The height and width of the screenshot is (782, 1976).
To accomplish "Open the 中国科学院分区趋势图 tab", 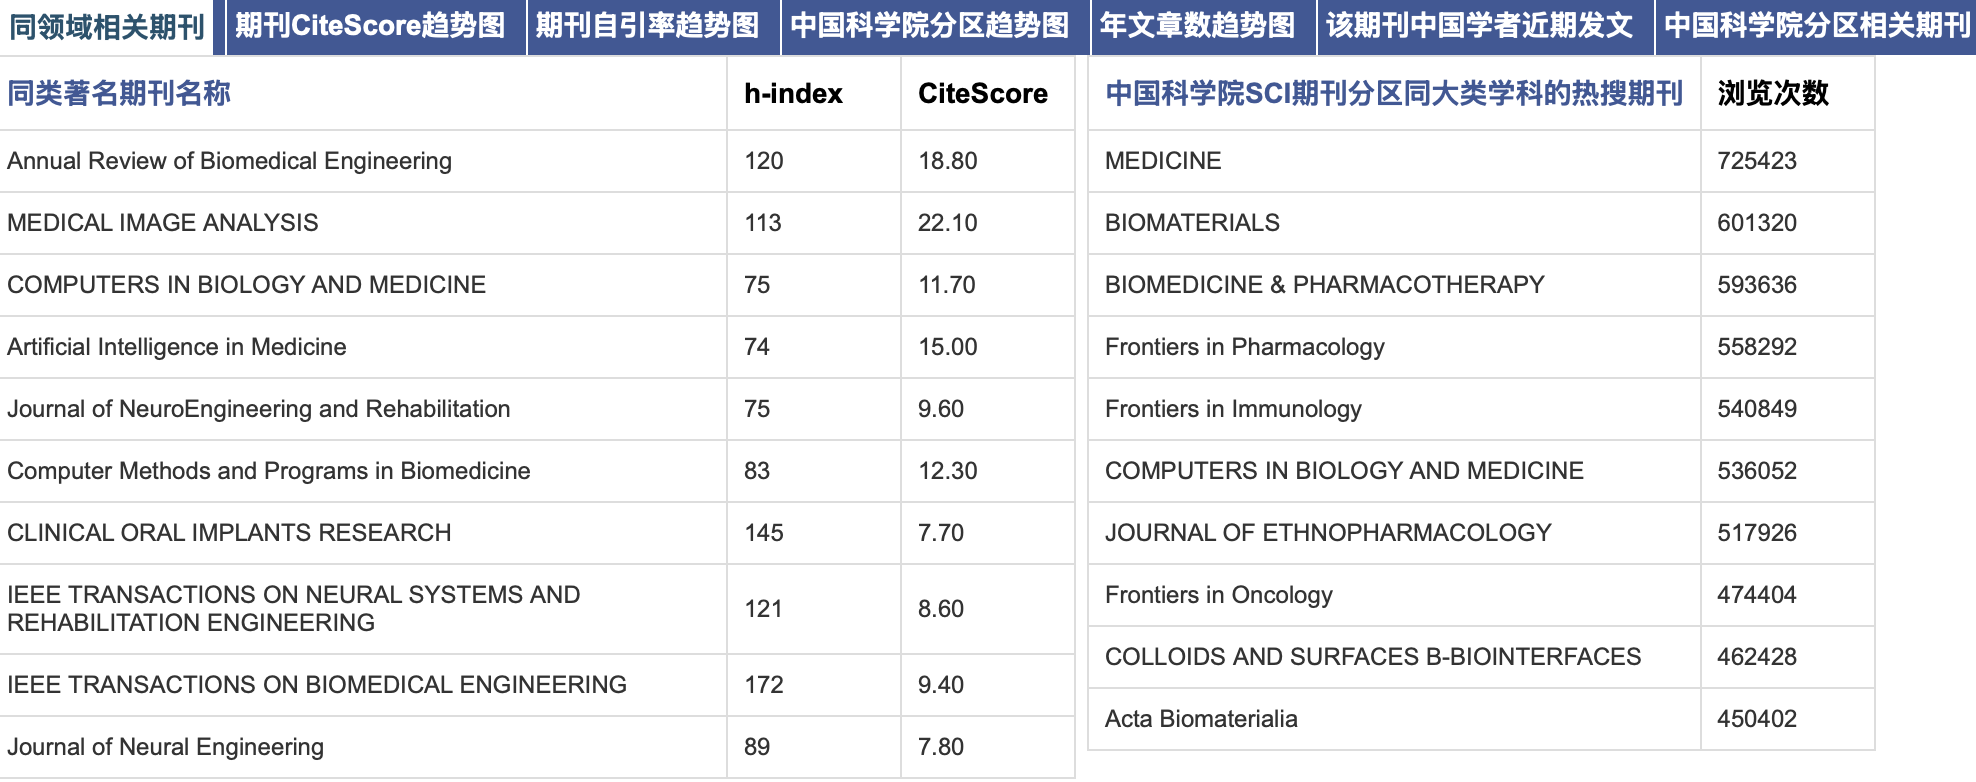I will (930, 26).
